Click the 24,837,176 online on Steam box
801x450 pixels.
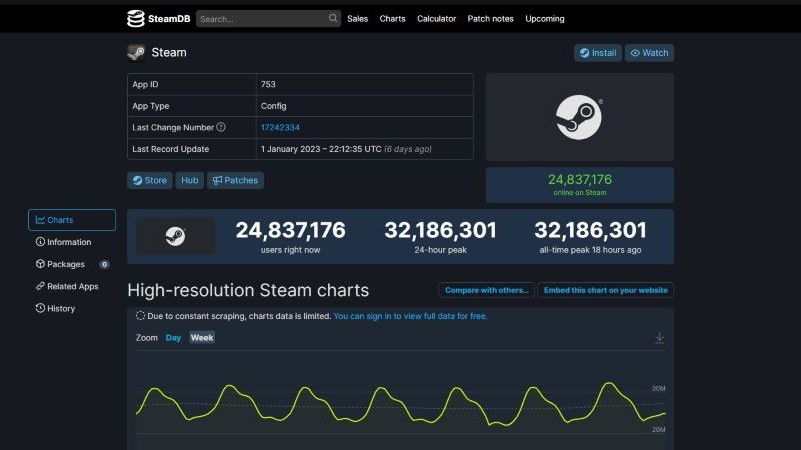(579, 185)
